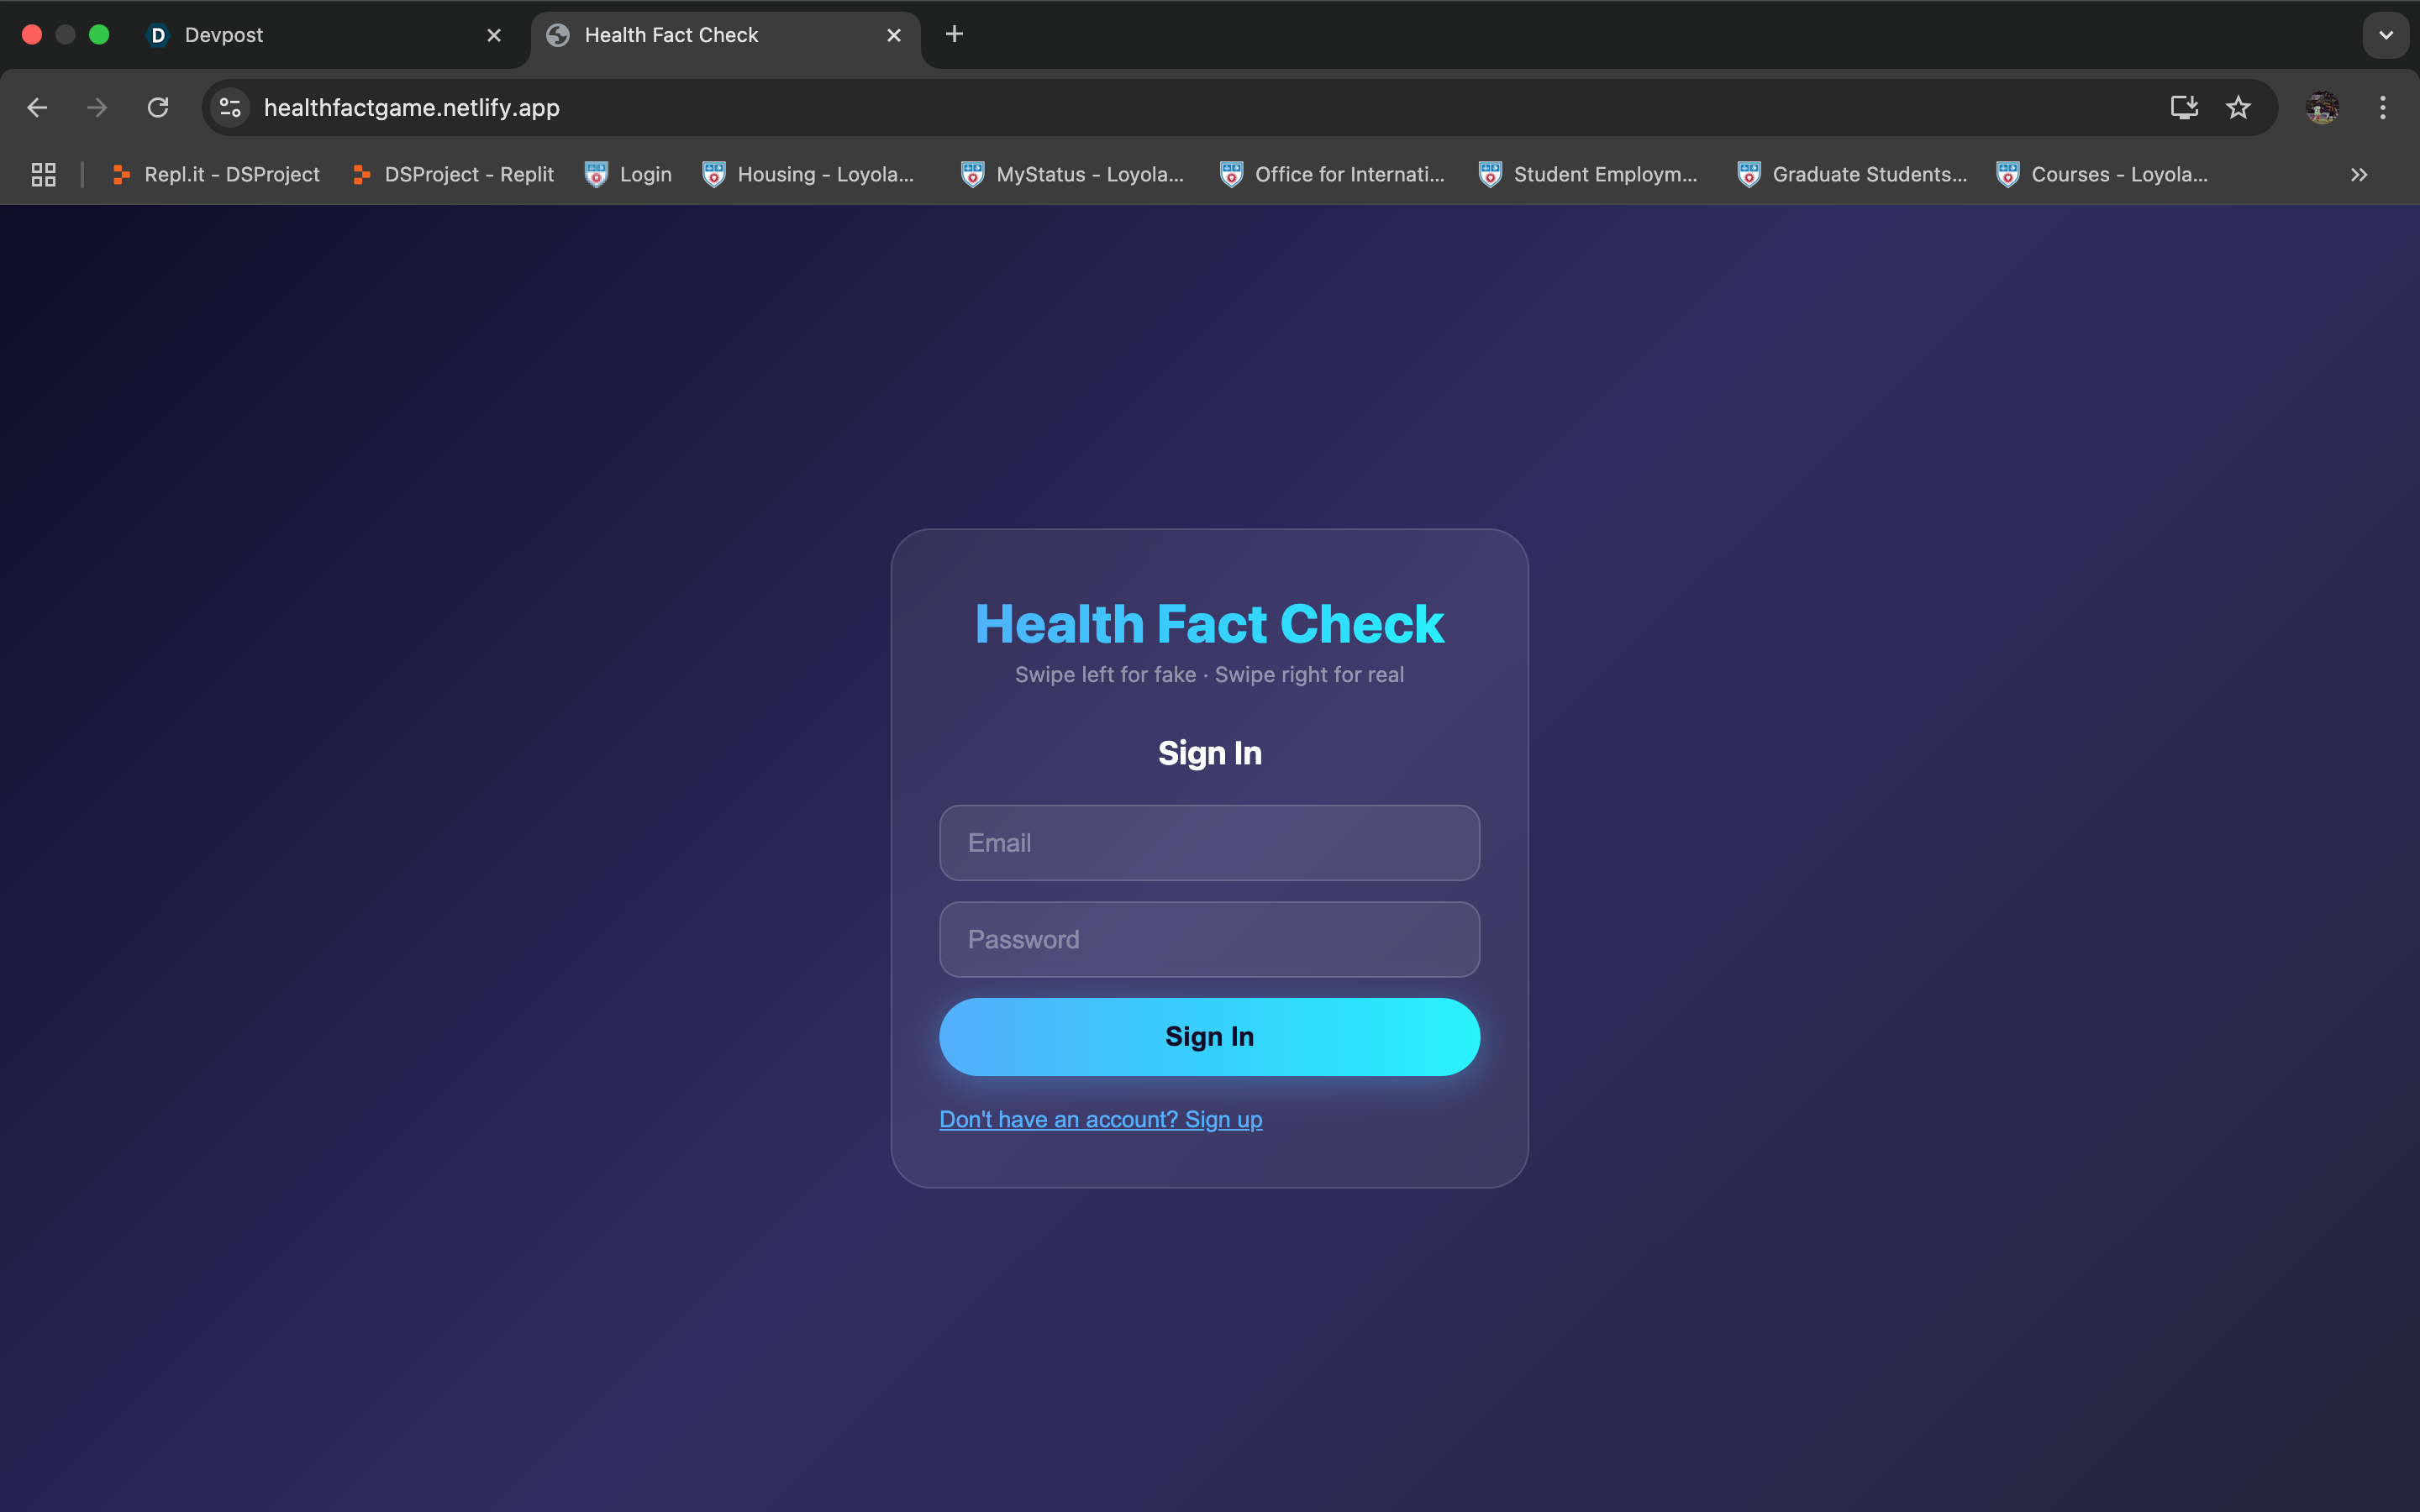The image size is (2420, 1512).
Task: Open the Chrome three-dot menu
Action: [2382, 107]
